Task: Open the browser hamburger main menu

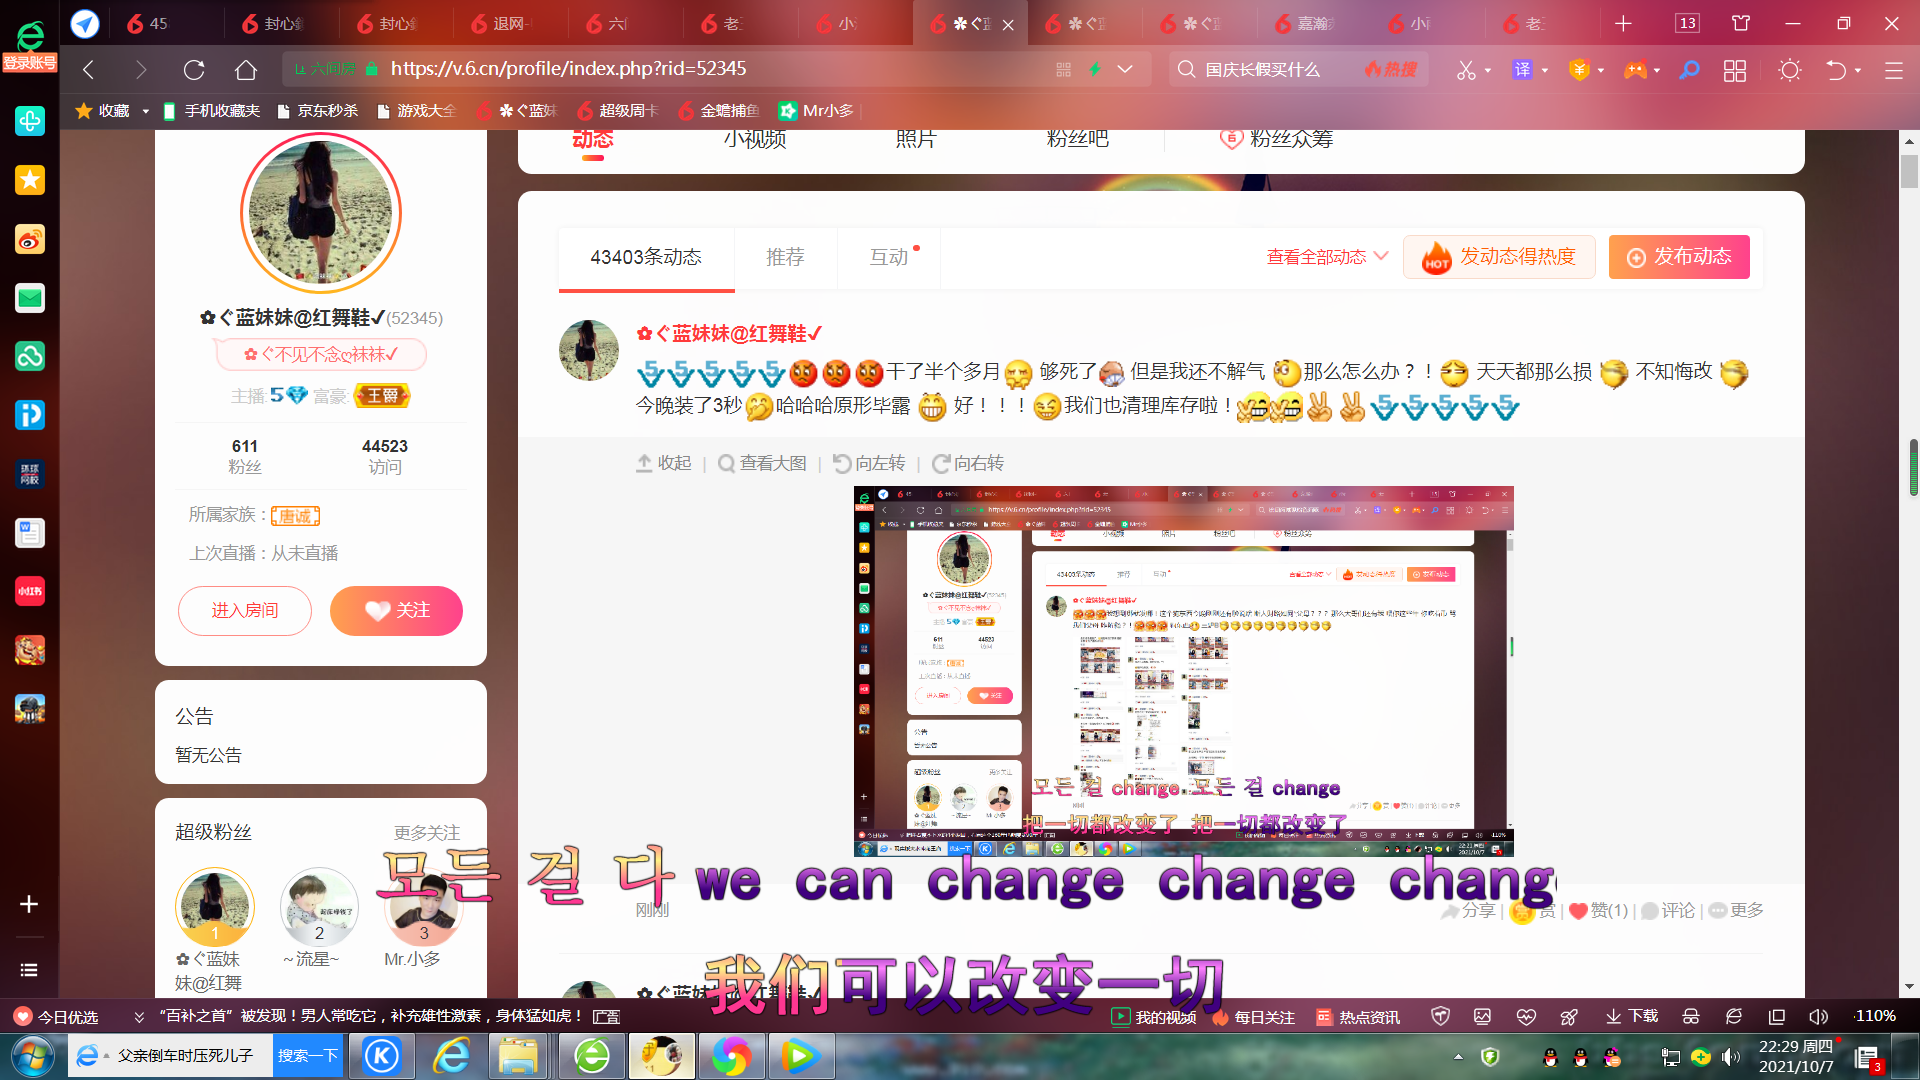Action: (x=1893, y=70)
